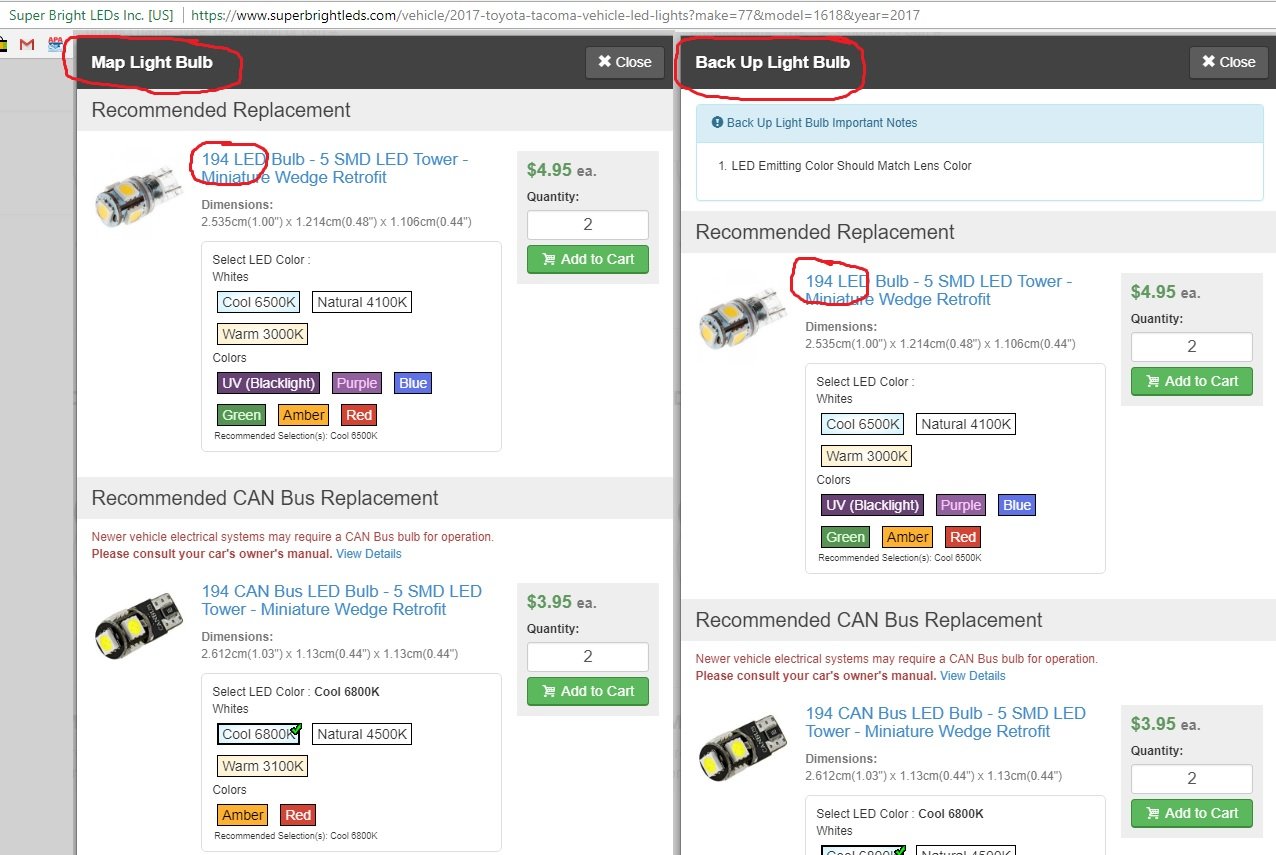Select Cool 6500K for the Map Light bulb
The image size is (1276, 855).
pyautogui.click(x=259, y=302)
